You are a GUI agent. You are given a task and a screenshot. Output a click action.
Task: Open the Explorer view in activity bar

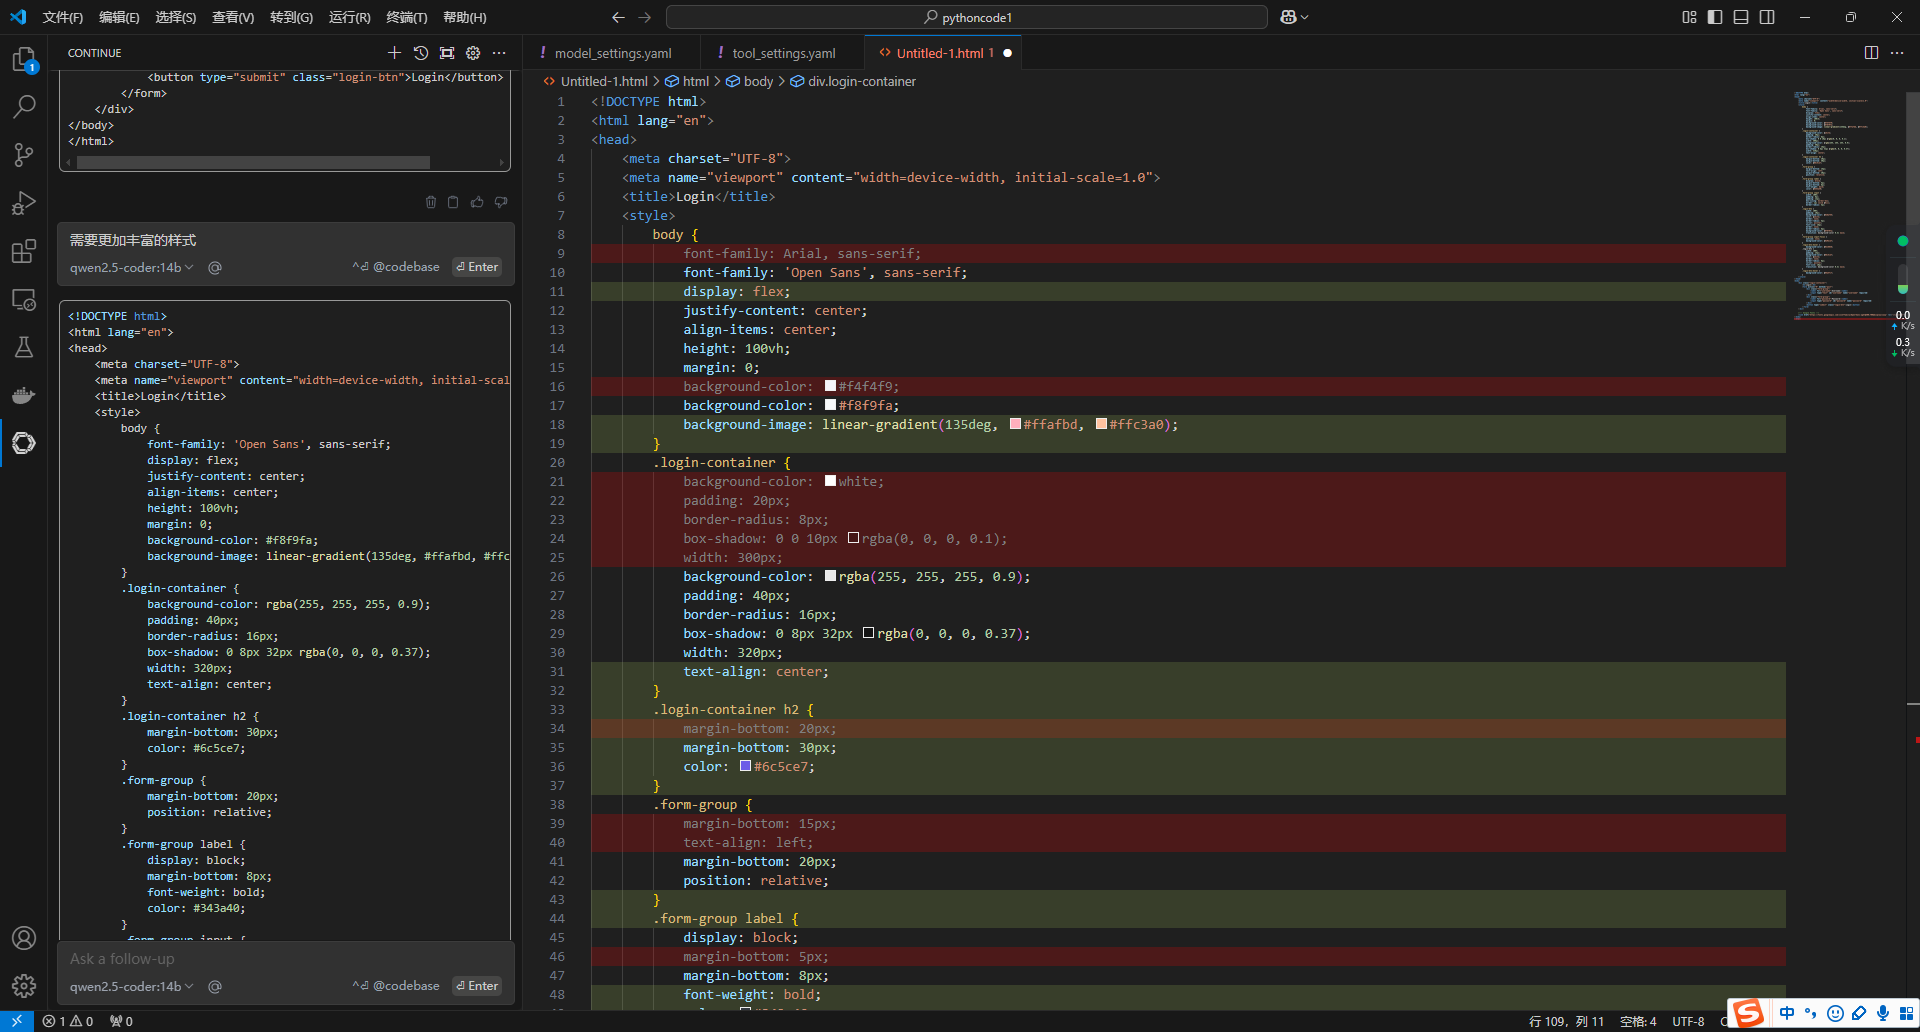[24, 60]
